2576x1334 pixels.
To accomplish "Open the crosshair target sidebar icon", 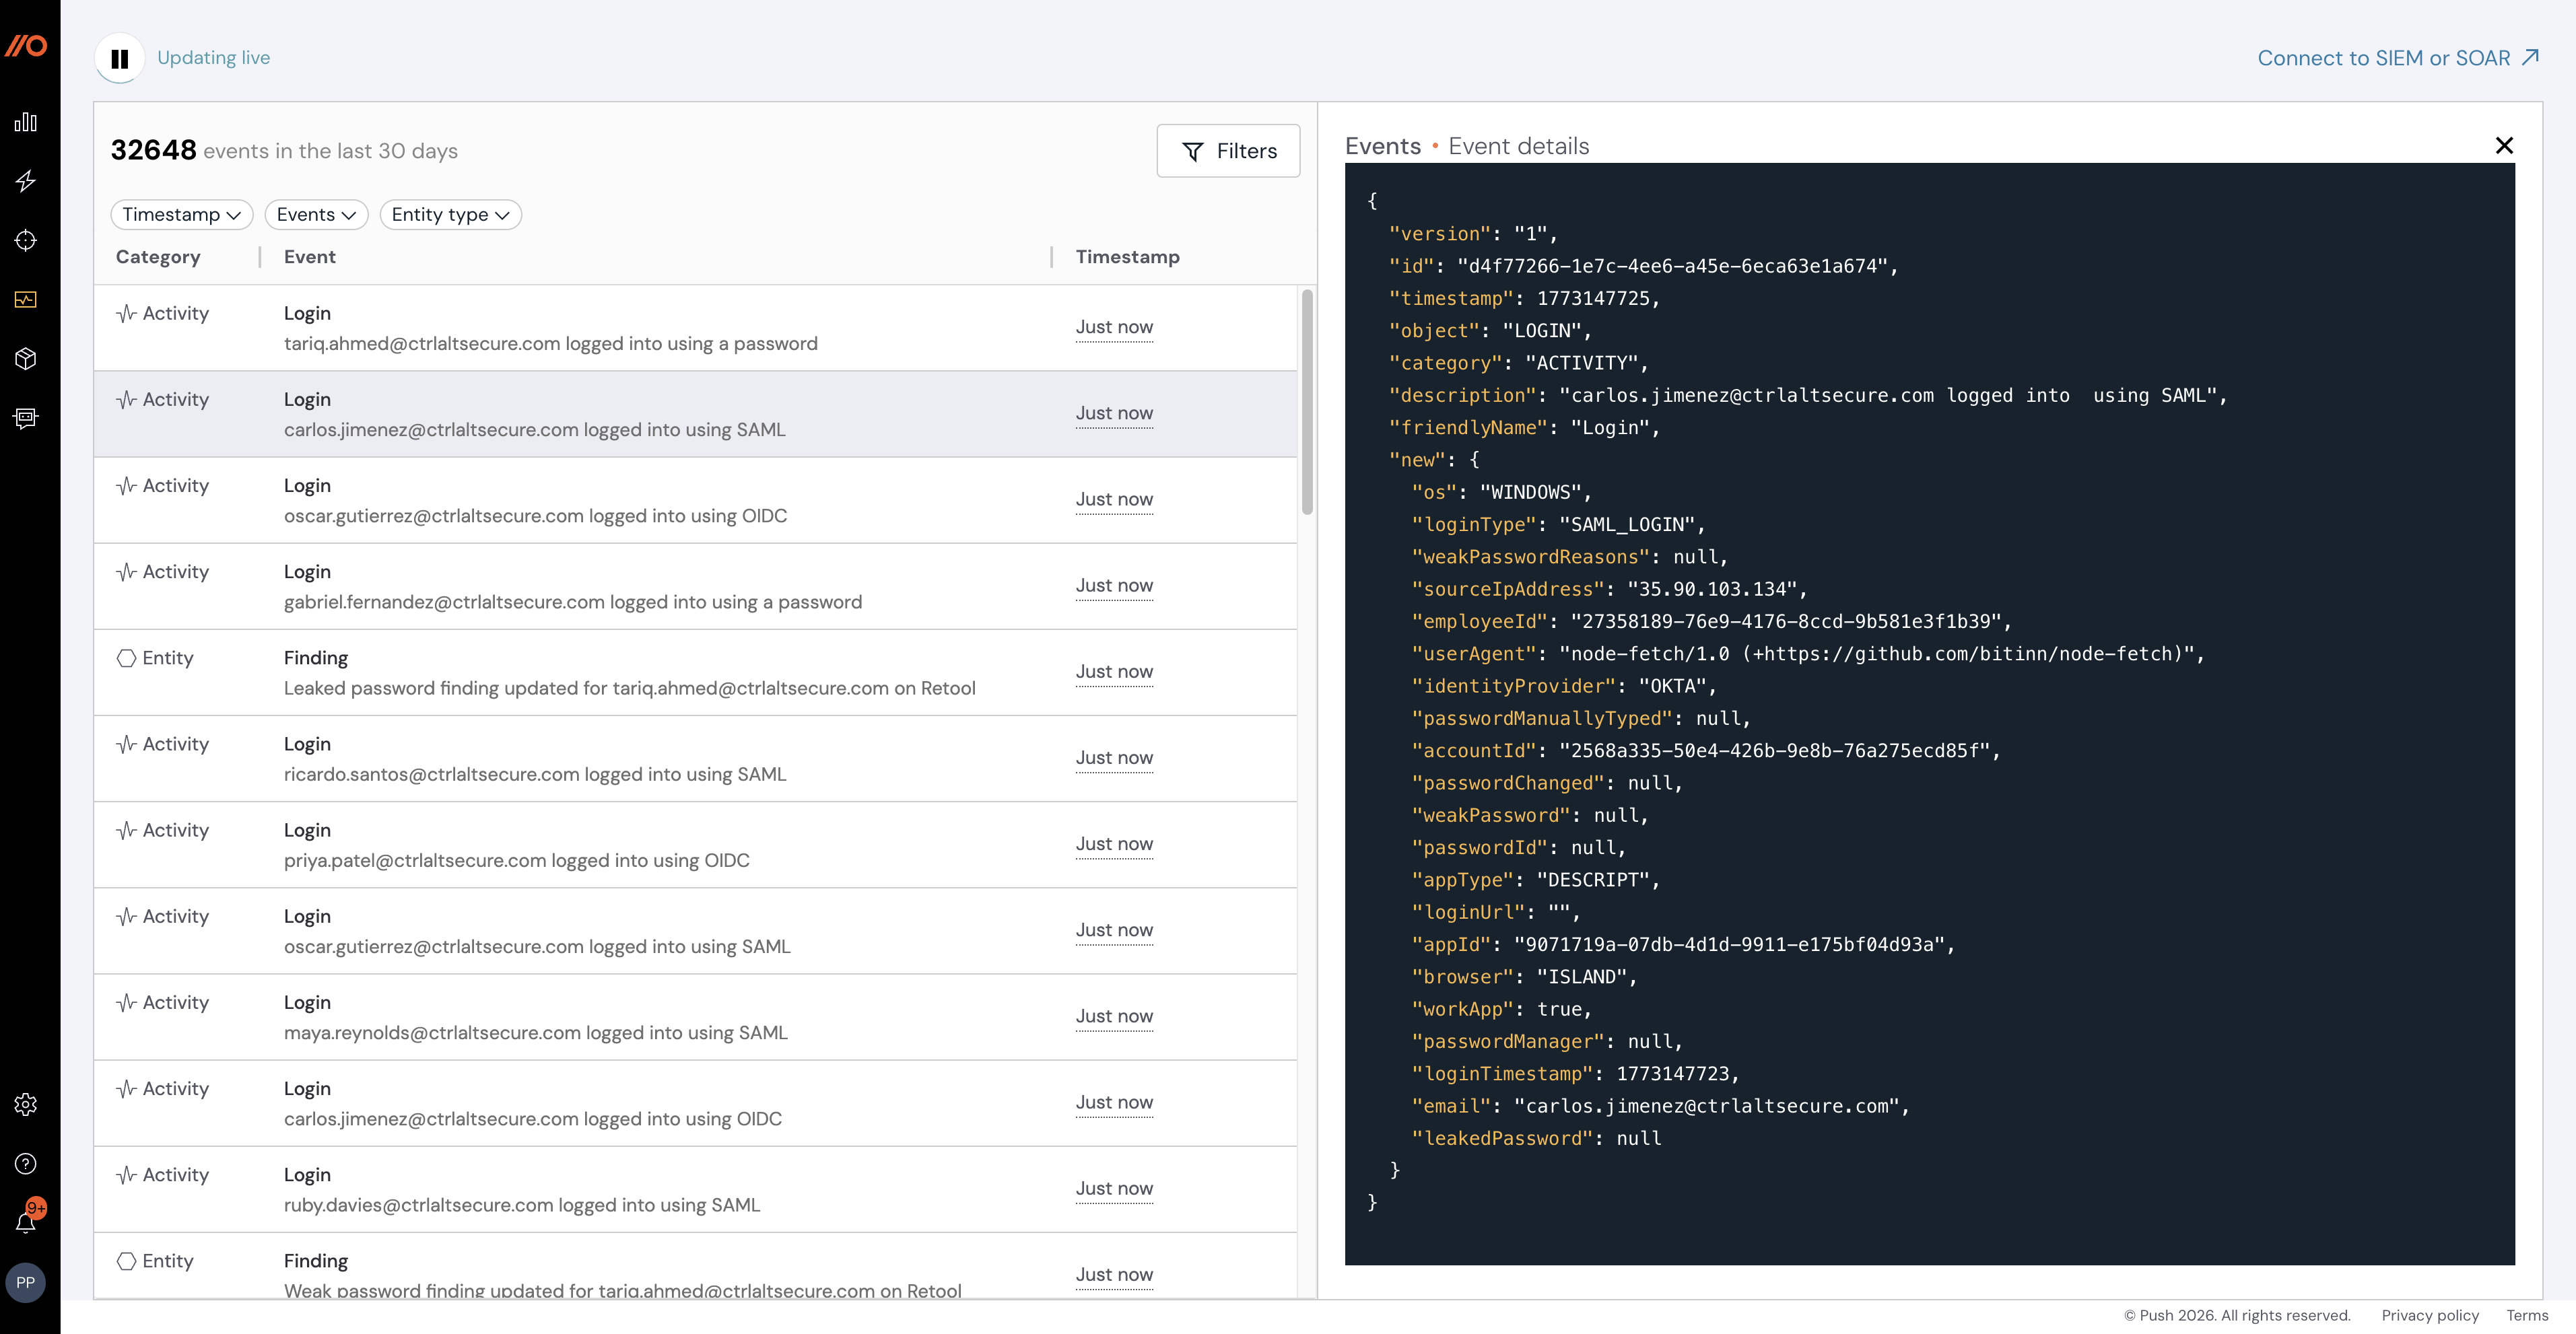I will click(x=26, y=240).
